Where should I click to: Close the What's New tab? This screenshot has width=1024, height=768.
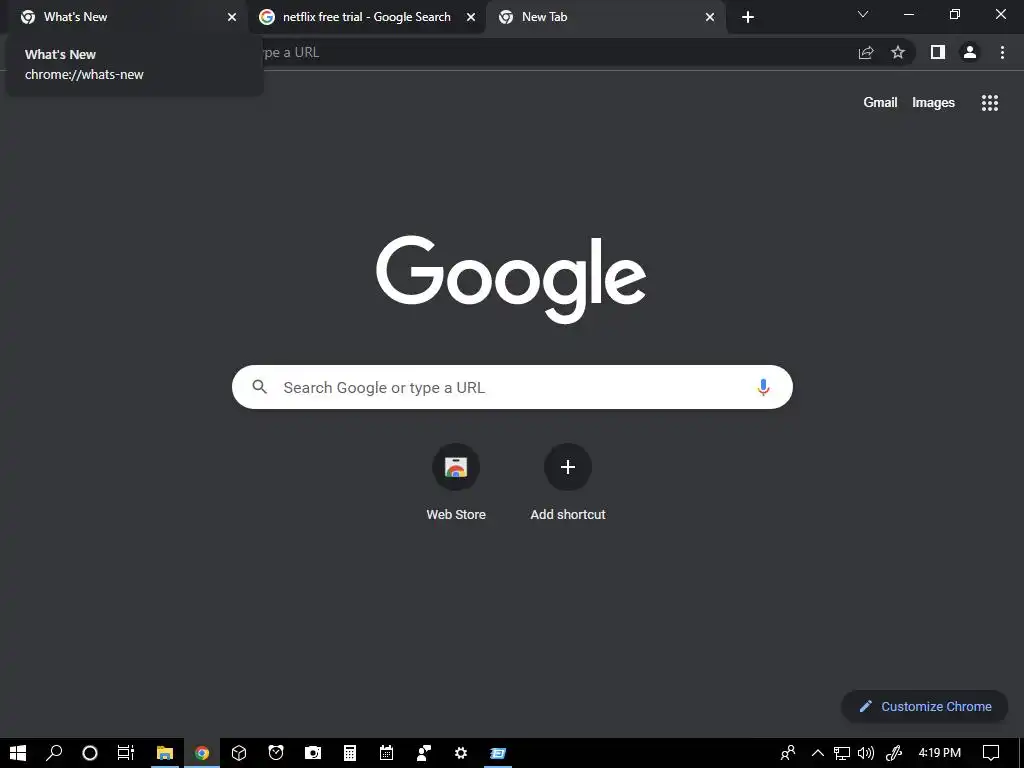pos(232,17)
